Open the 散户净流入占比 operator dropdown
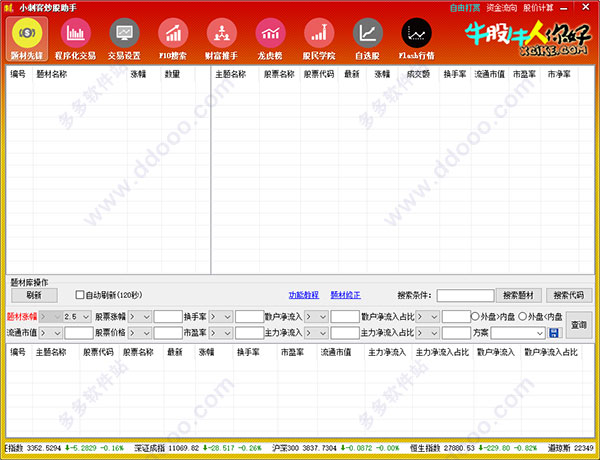The height and width of the screenshot is (460, 600). pyautogui.click(x=427, y=317)
